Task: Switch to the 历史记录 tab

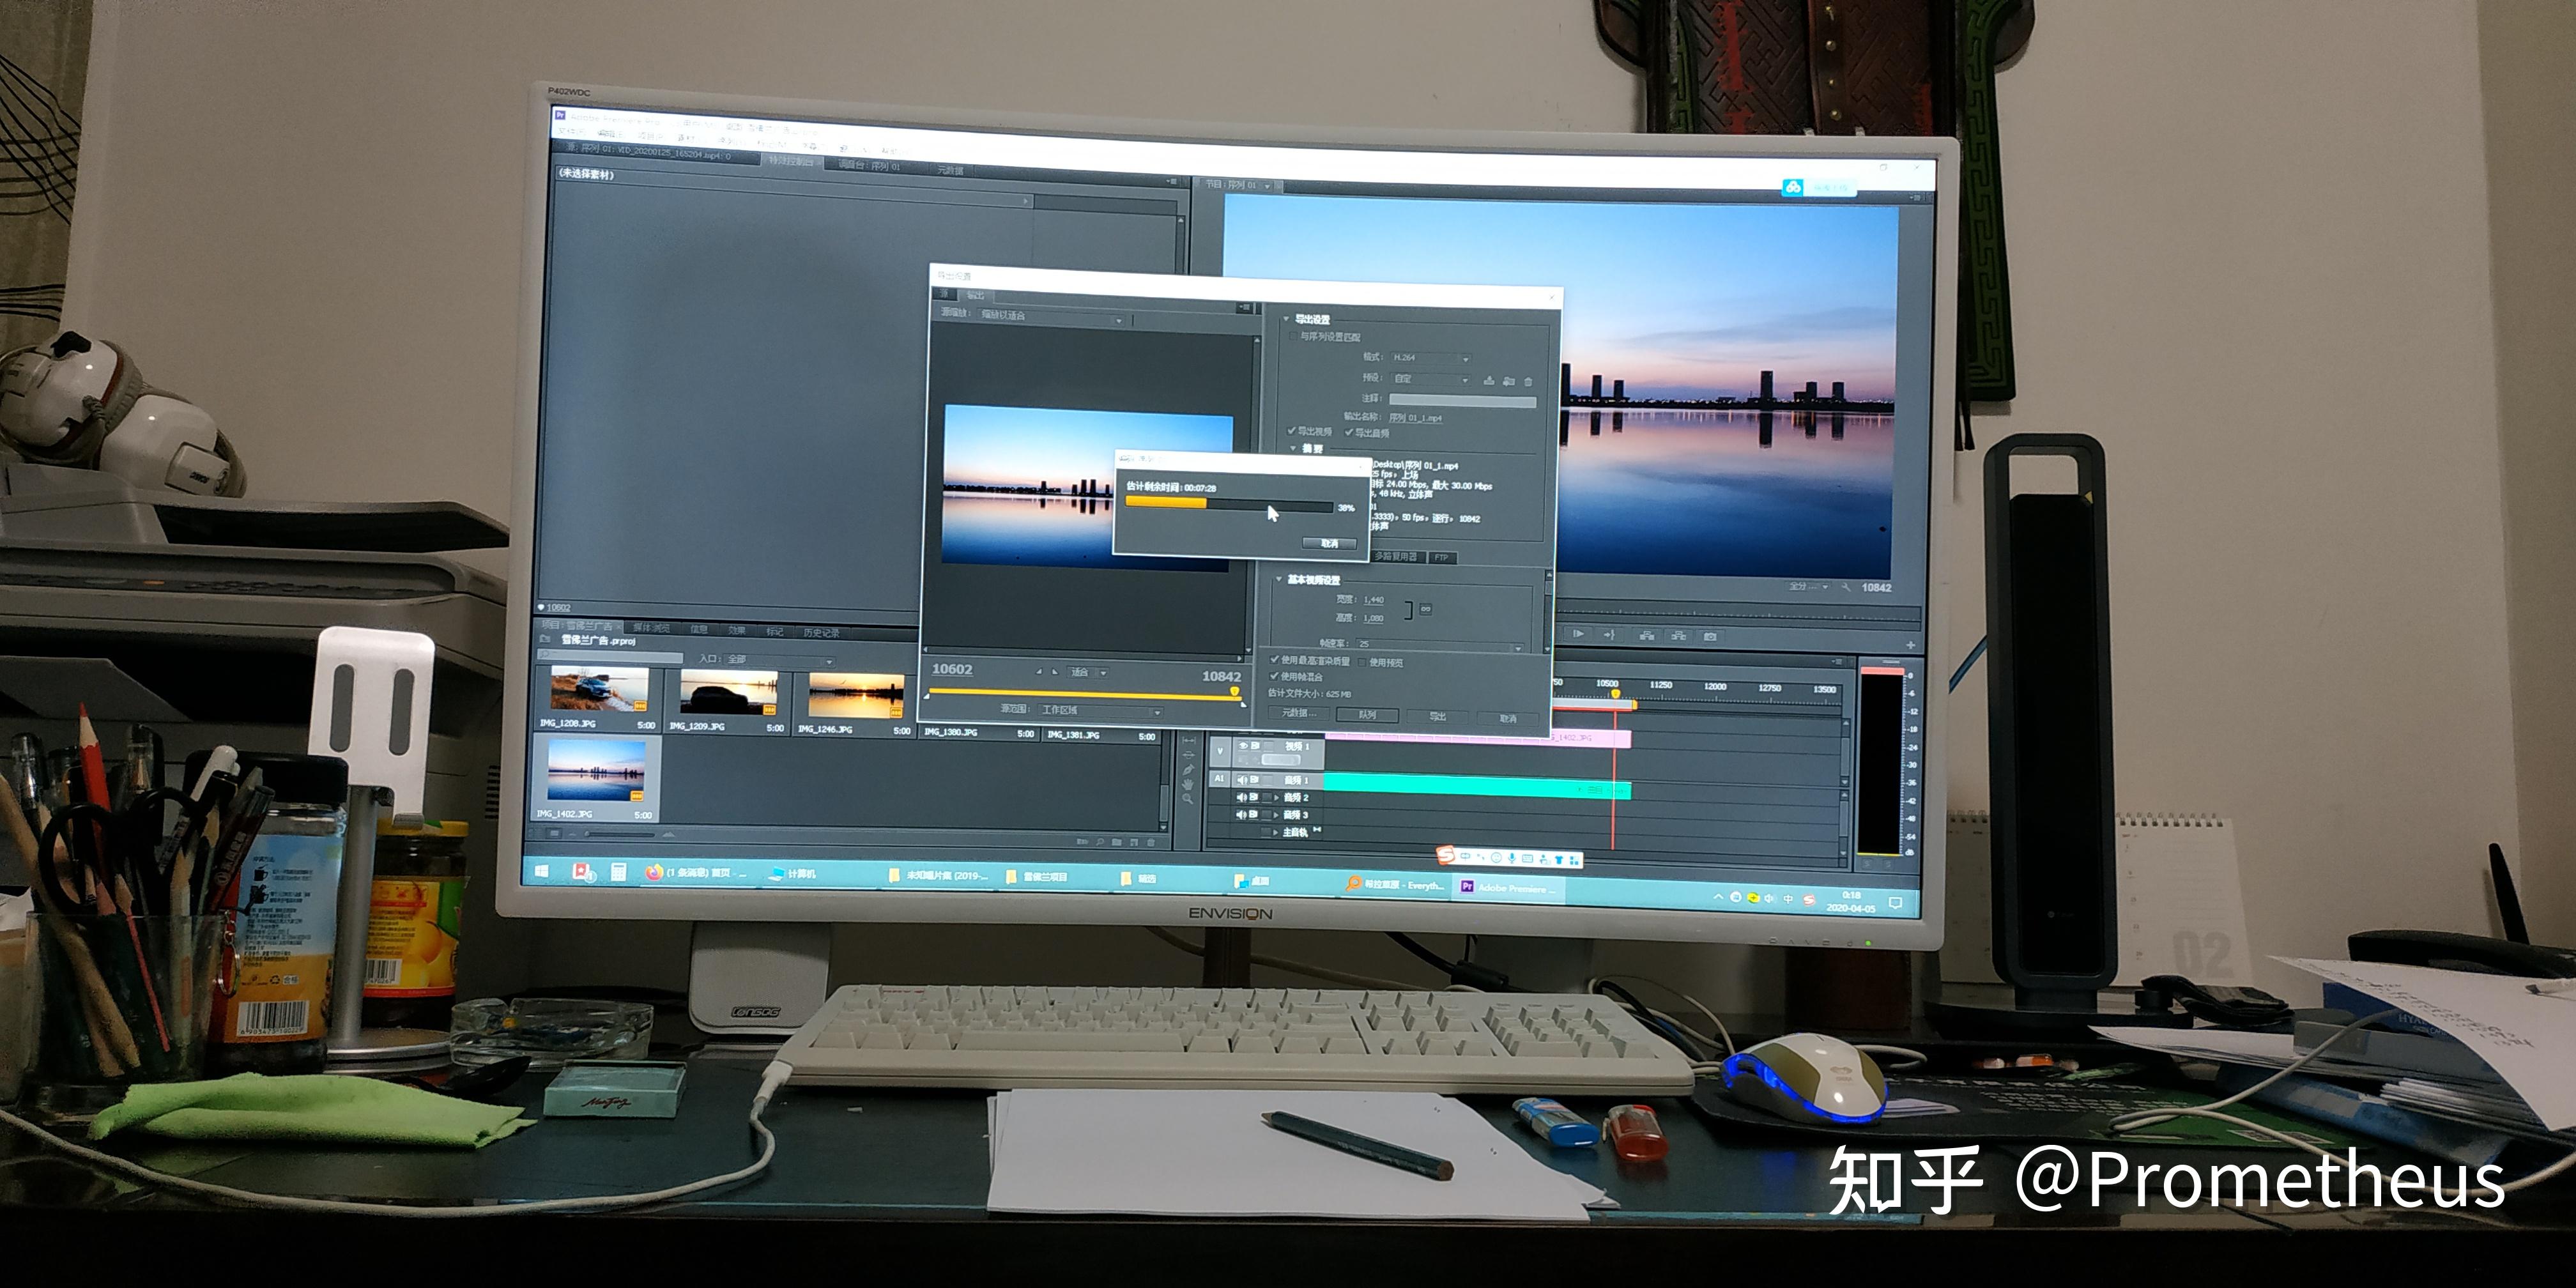Action: 821,632
